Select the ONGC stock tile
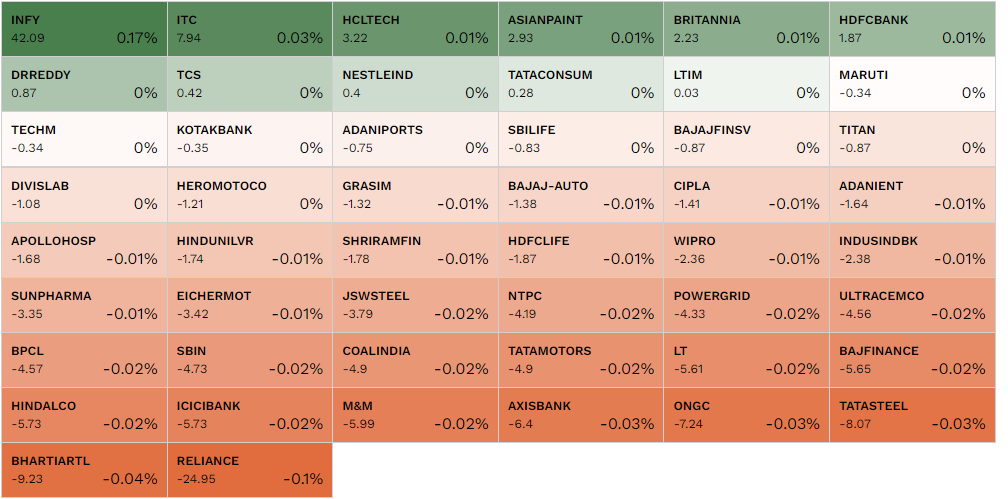The width and height of the screenshot is (1008, 499). pyautogui.click(x=746, y=415)
